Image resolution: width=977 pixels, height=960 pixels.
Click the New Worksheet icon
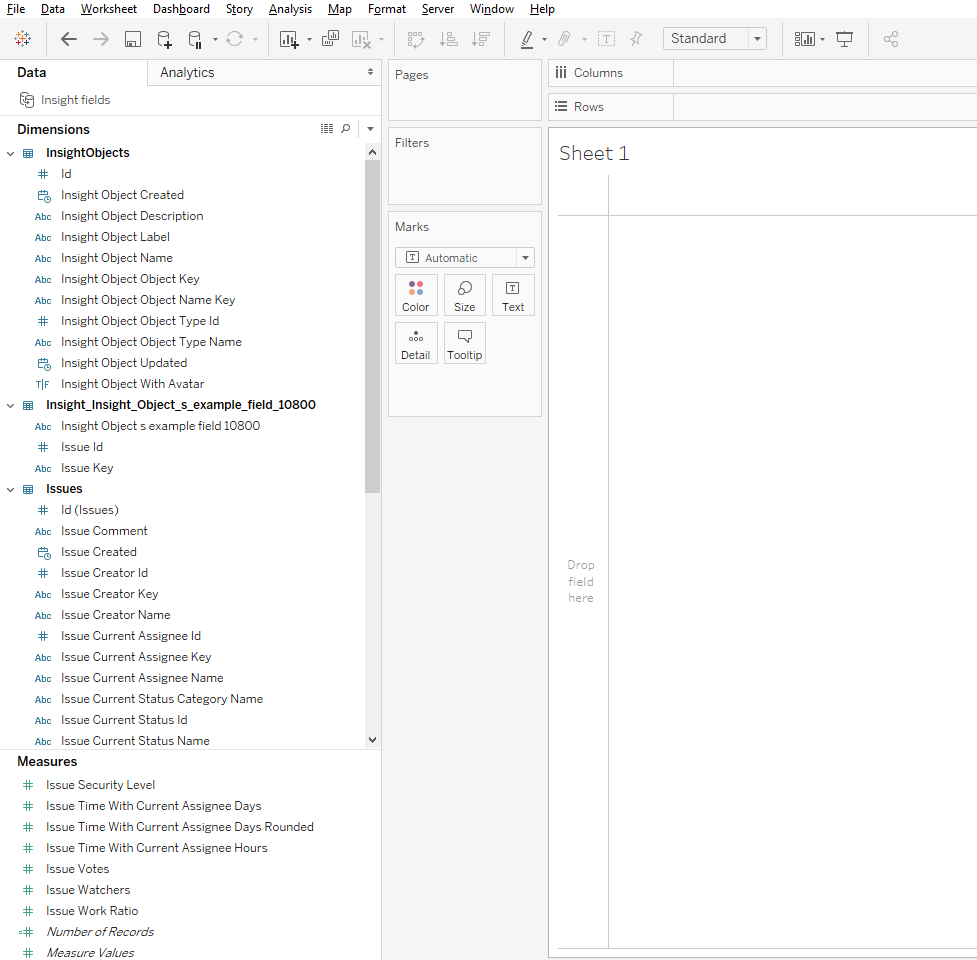[x=289, y=39]
